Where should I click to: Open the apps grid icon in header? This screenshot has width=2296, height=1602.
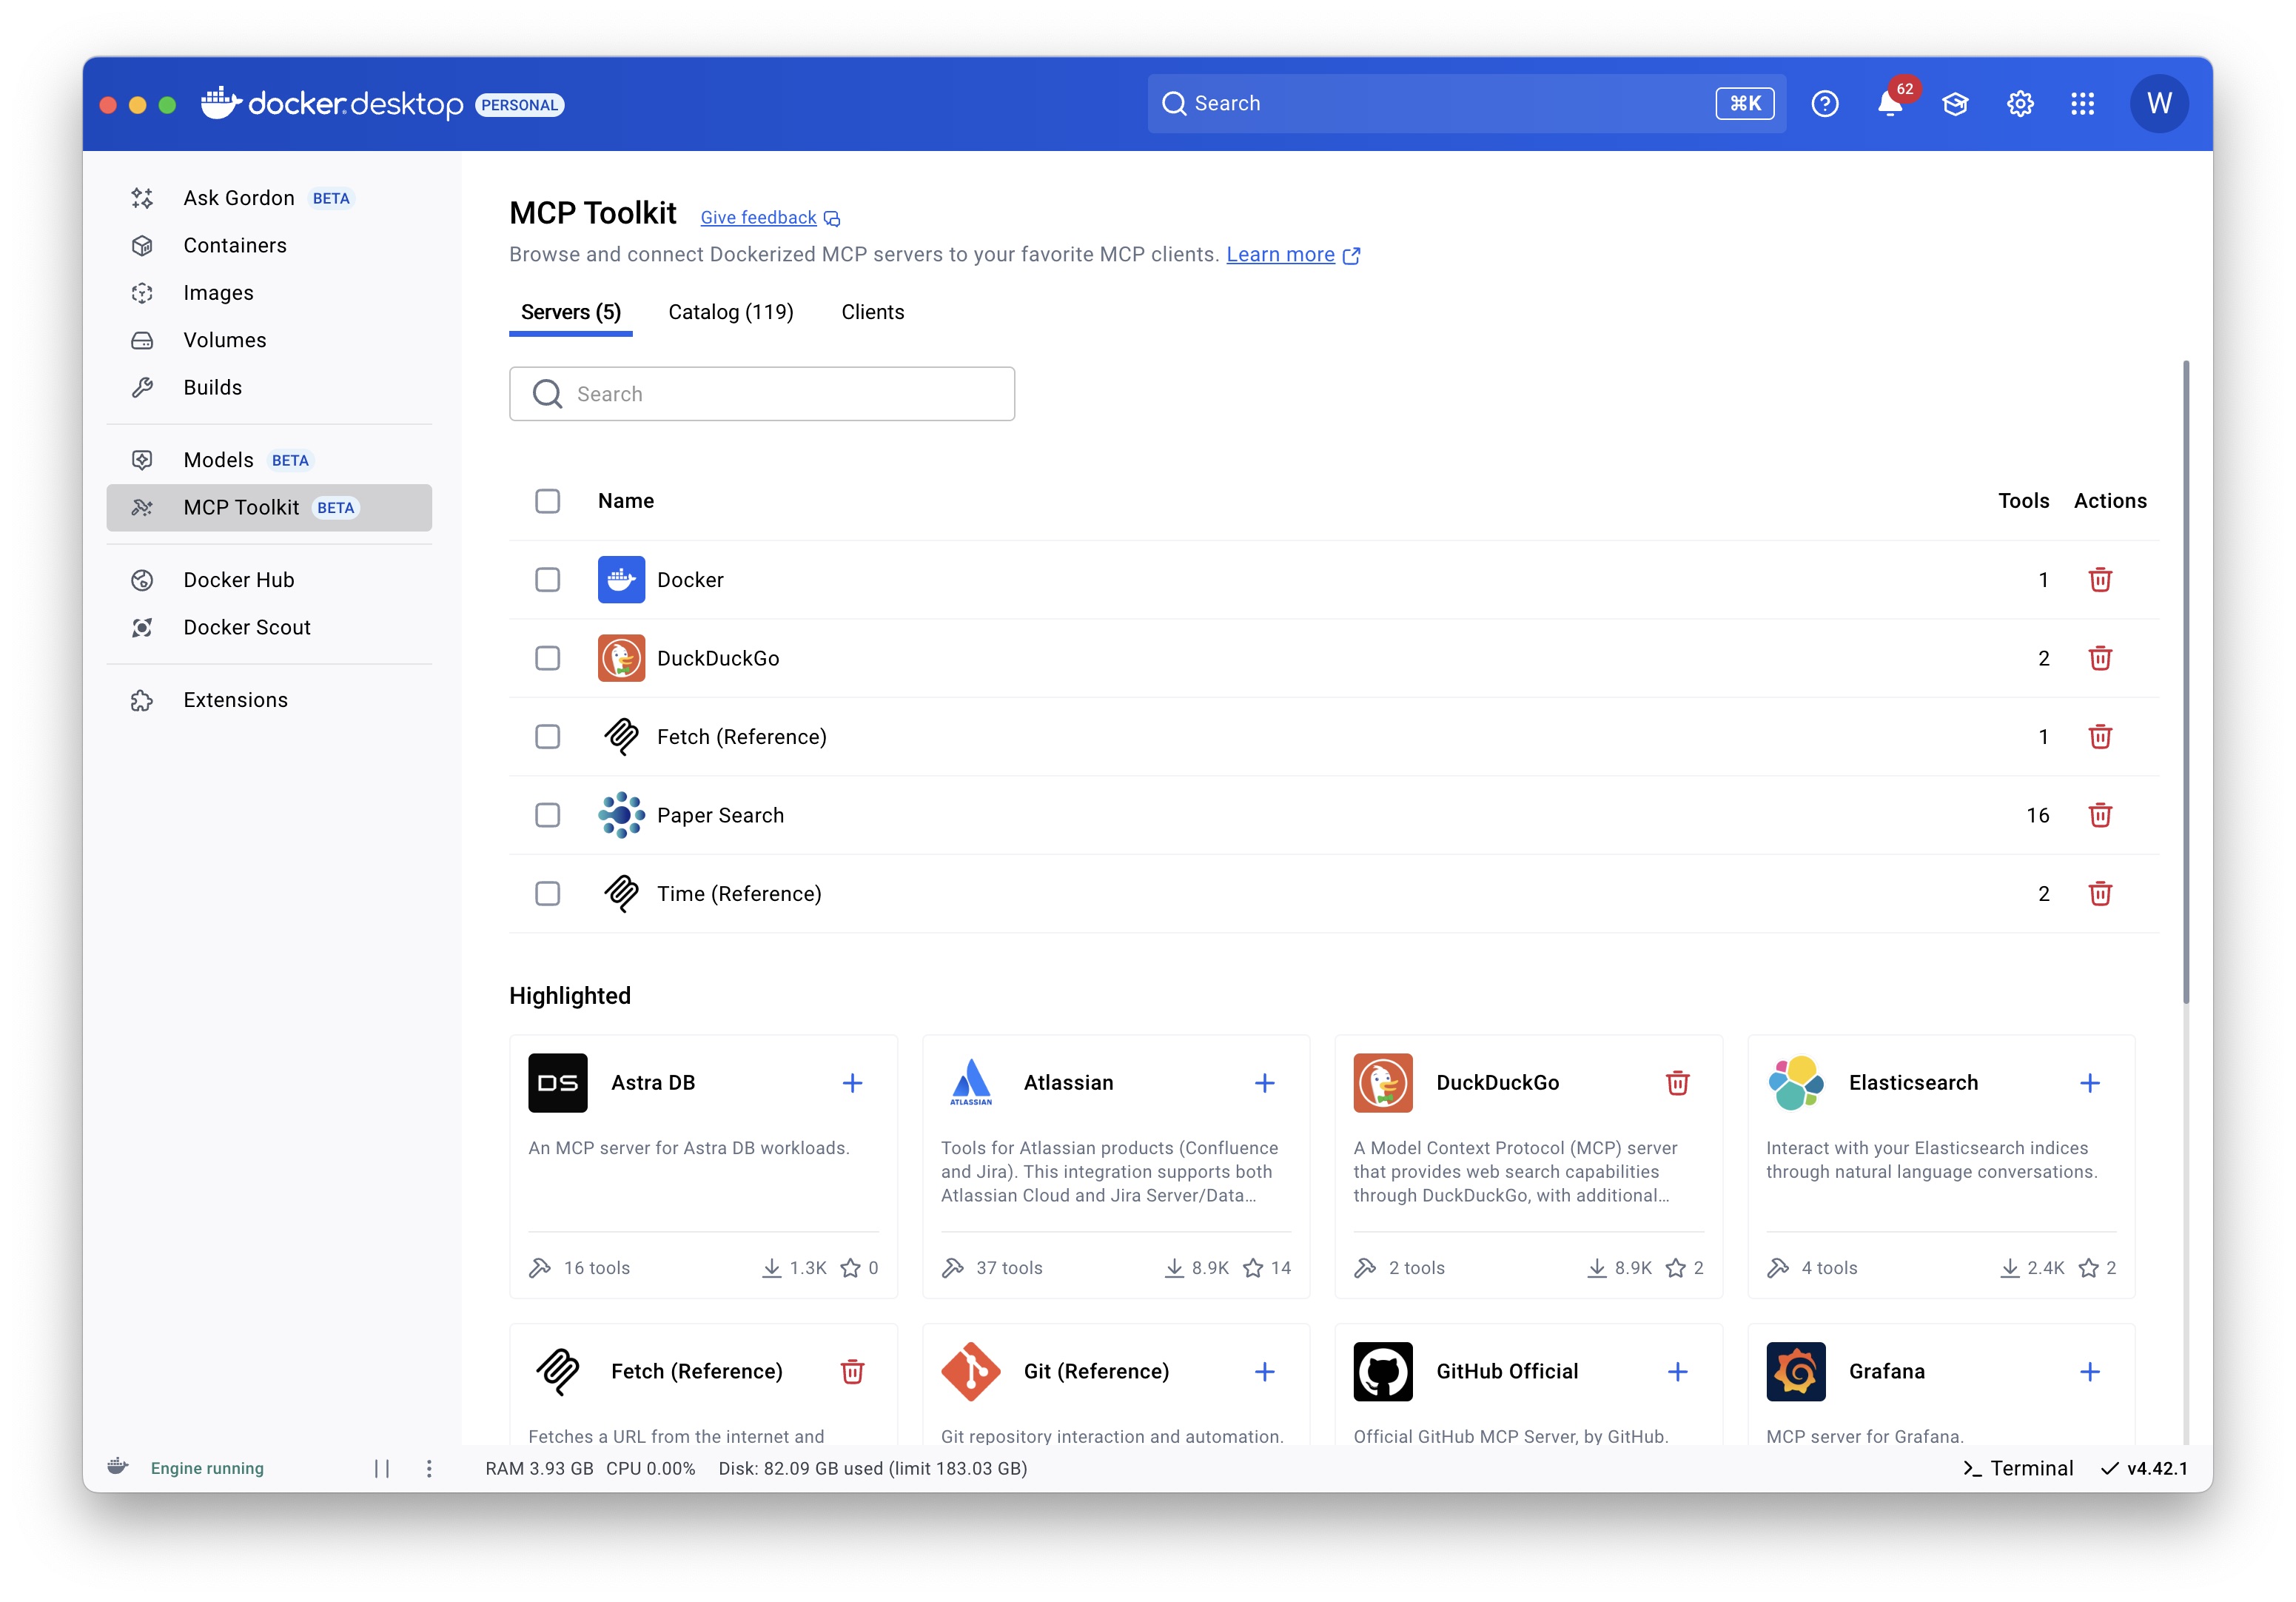point(2082,104)
